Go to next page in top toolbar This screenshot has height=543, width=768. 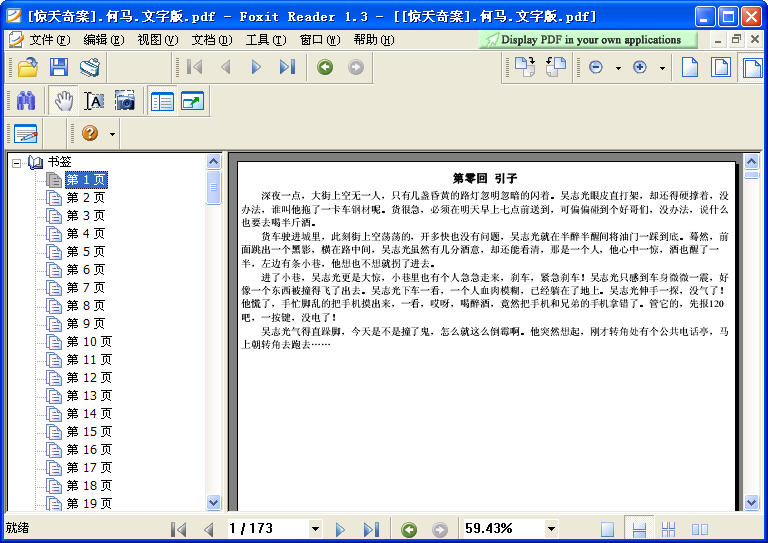(256, 67)
